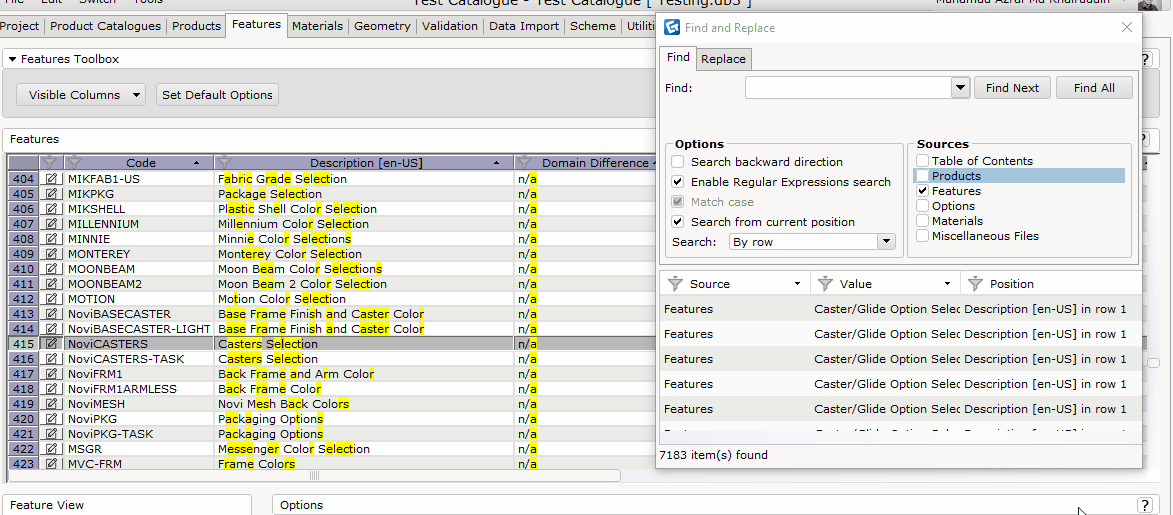Image resolution: width=1173 pixels, height=515 pixels.
Task: Open Value column dropdown arrow in results
Action: [948, 284]
